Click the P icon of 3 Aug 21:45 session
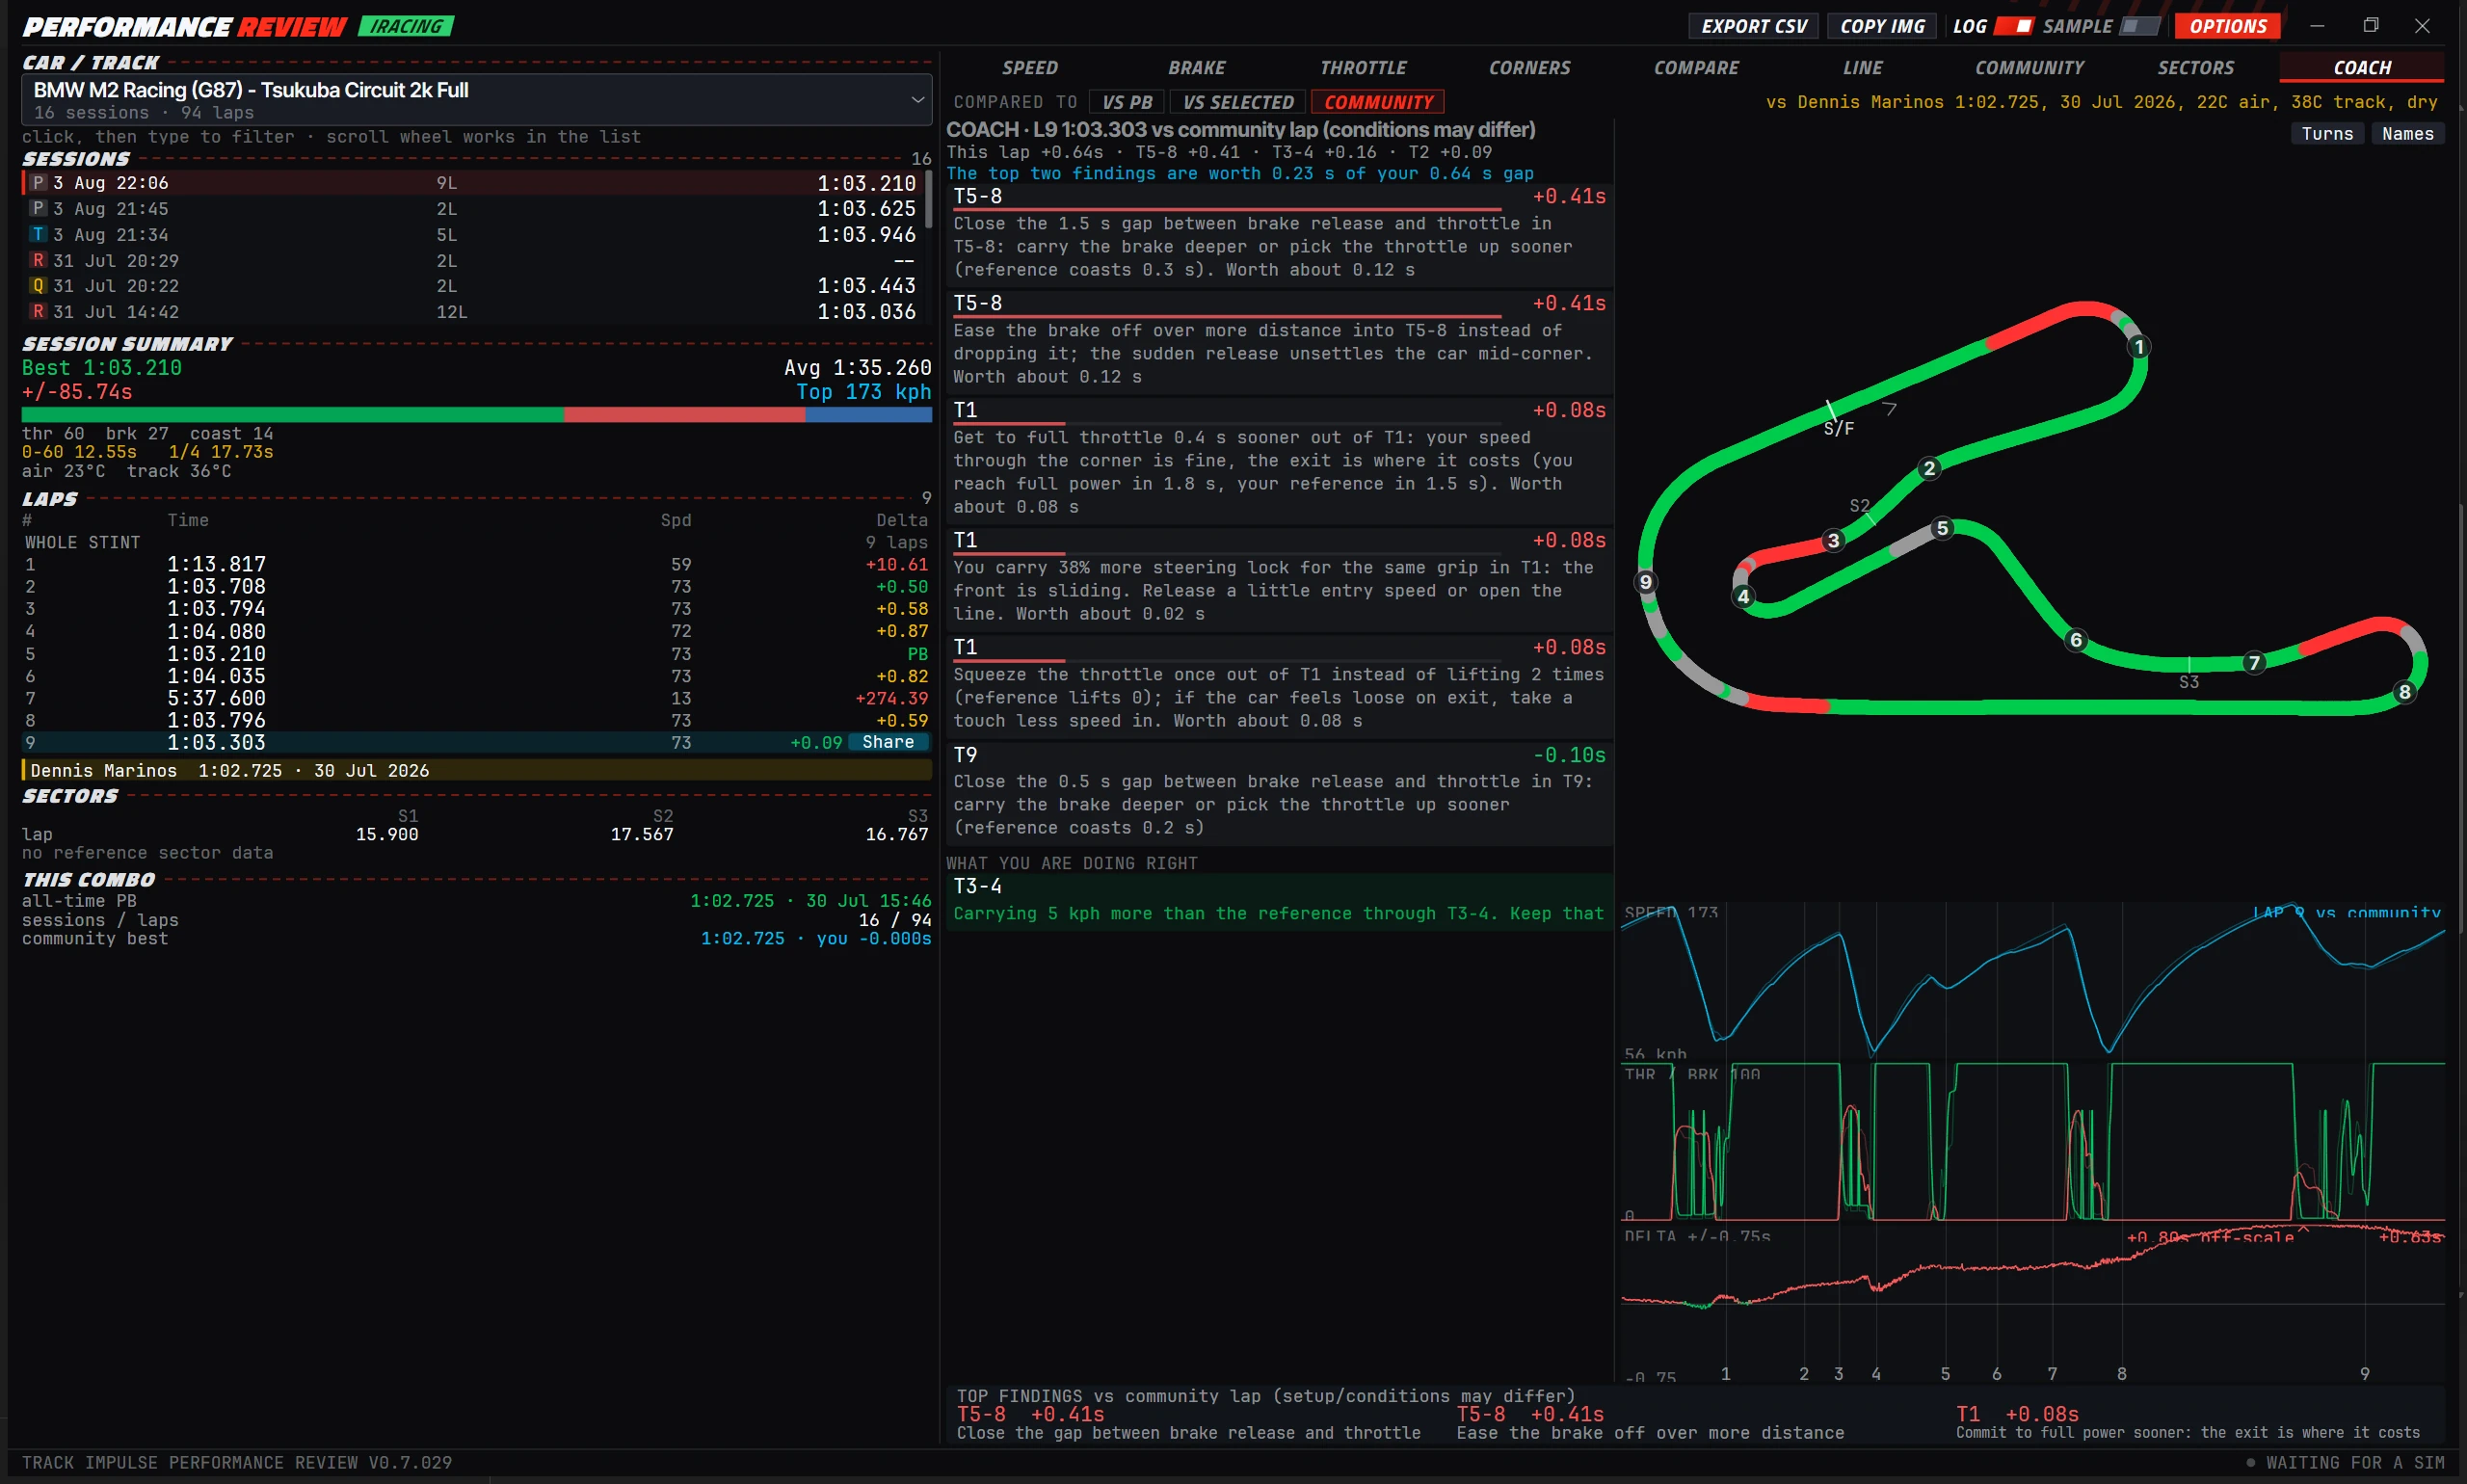The image size is (2467, 1484). [x=38, y=208]
